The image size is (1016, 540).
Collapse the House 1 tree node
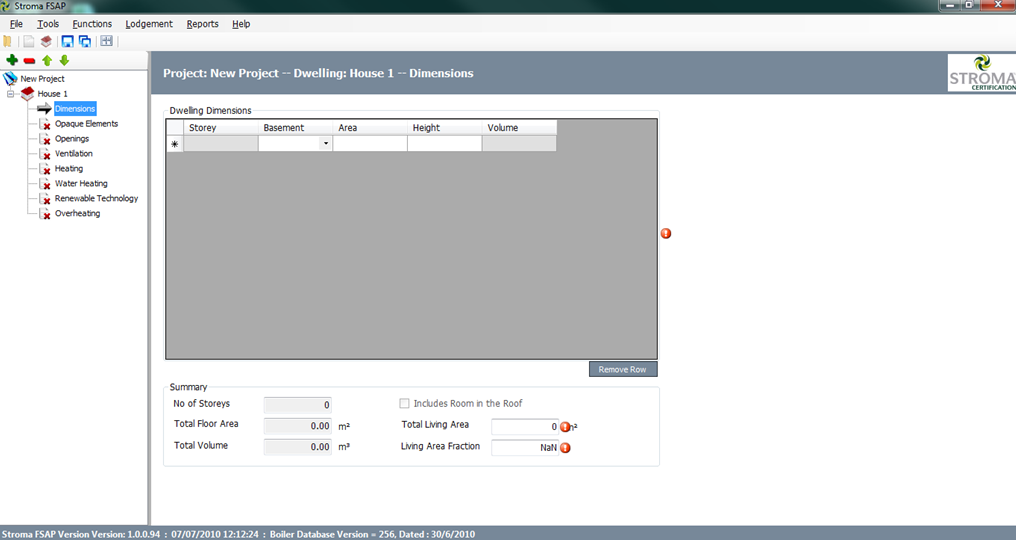coord(10,94)
